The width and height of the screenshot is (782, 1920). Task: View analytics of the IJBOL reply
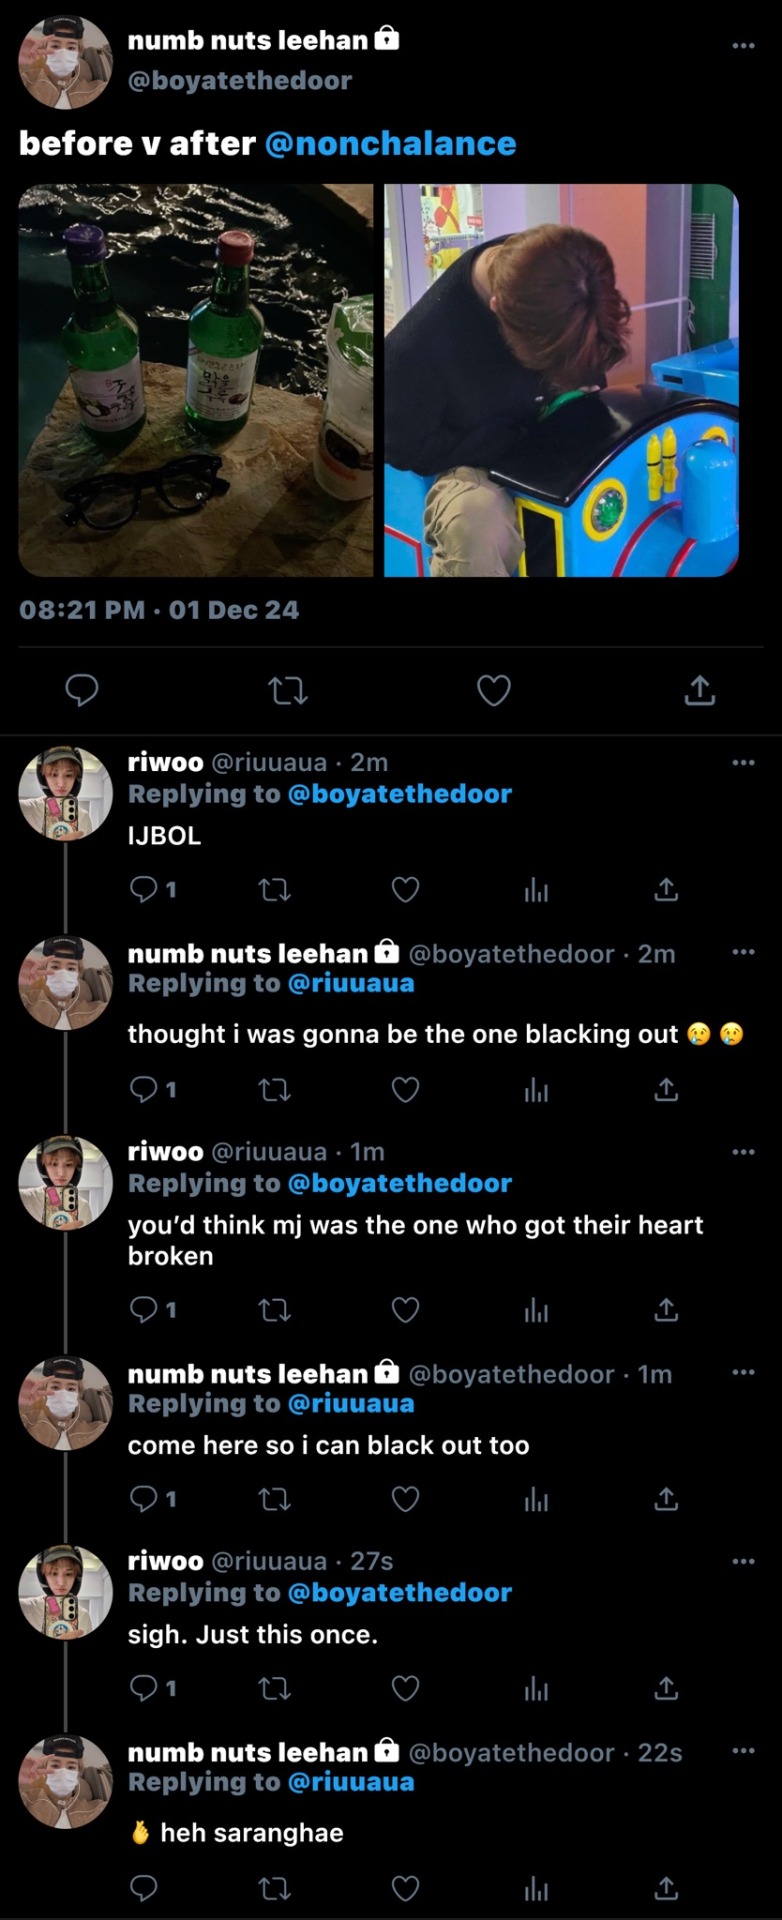click(x=536, y=890)
